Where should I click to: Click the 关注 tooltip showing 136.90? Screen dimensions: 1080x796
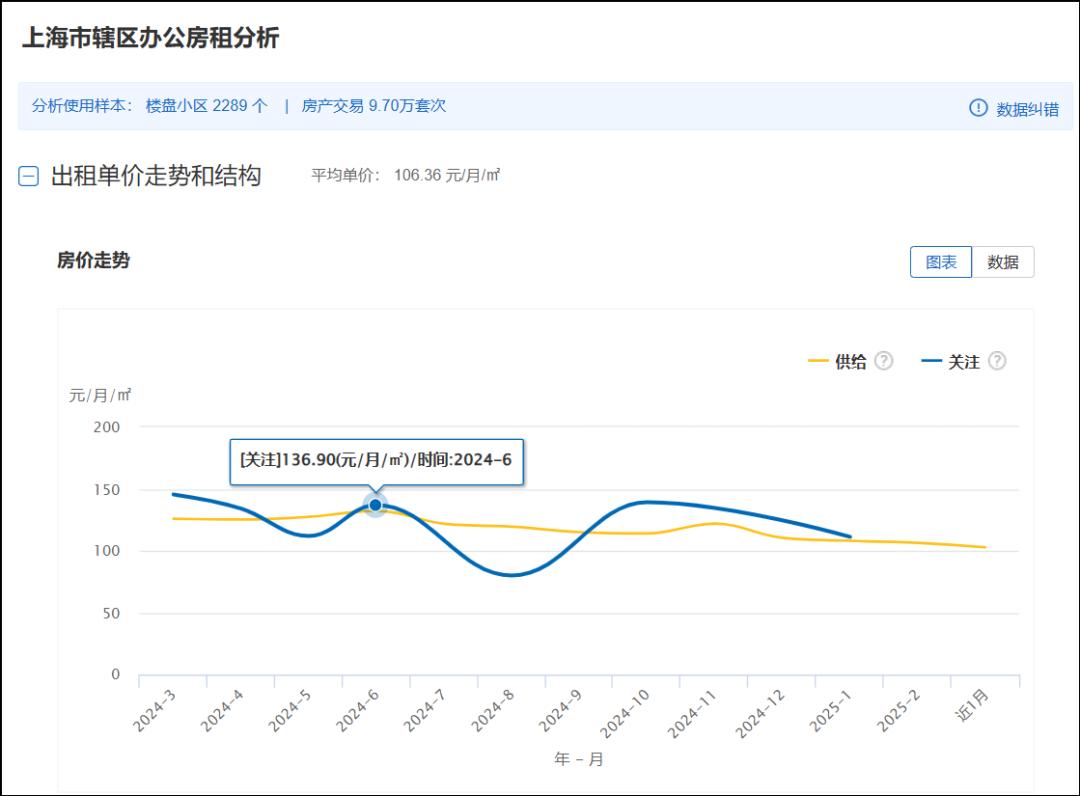[376, 460]
